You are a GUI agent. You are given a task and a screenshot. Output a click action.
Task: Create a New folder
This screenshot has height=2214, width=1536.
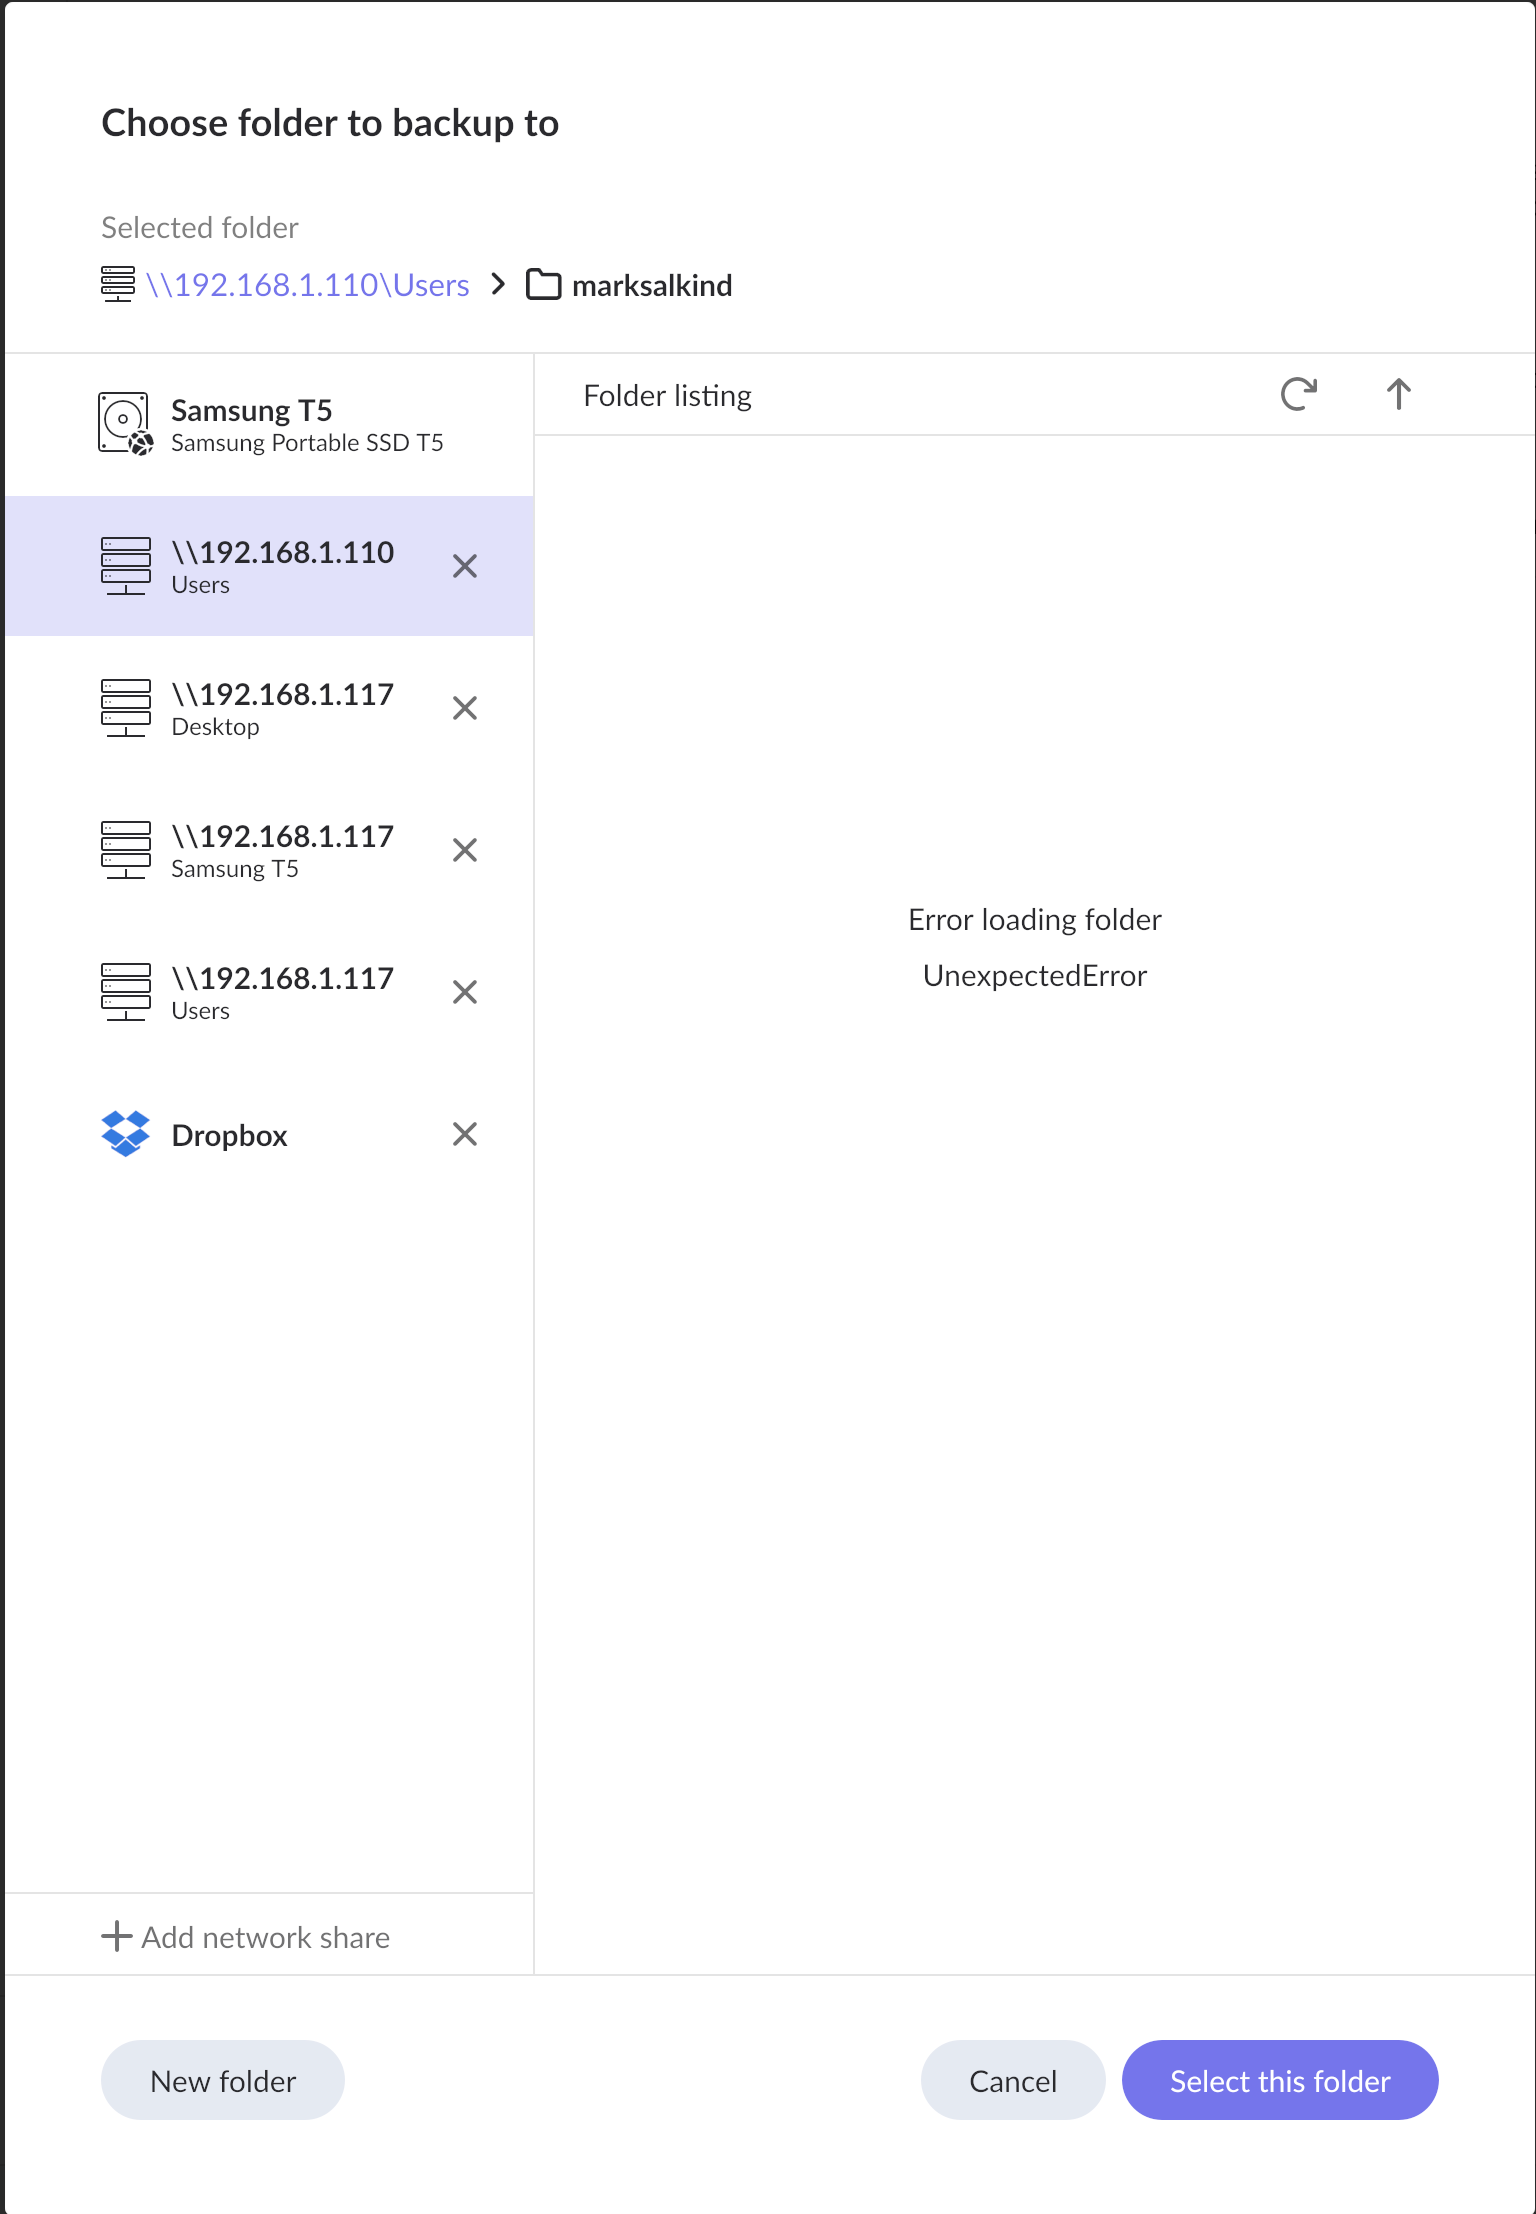(x=223, y=2081)
